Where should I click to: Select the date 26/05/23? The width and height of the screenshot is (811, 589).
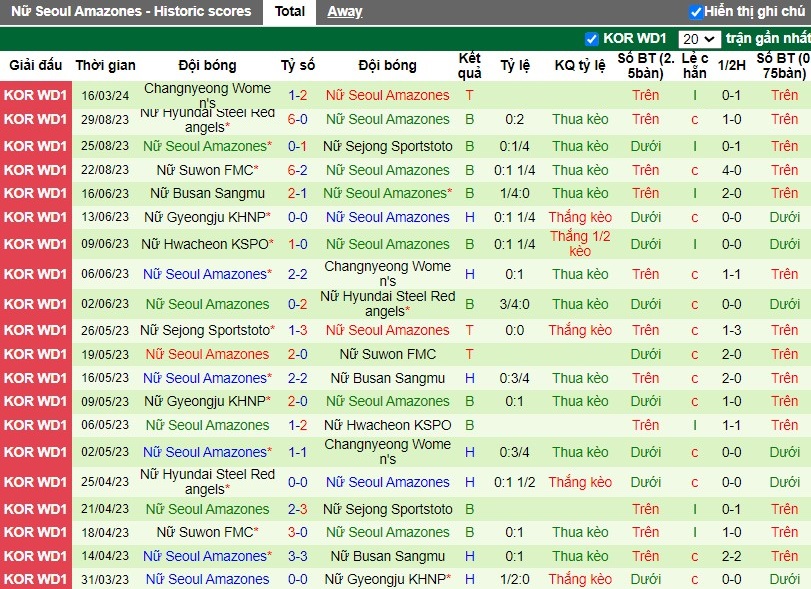[105, 330]
